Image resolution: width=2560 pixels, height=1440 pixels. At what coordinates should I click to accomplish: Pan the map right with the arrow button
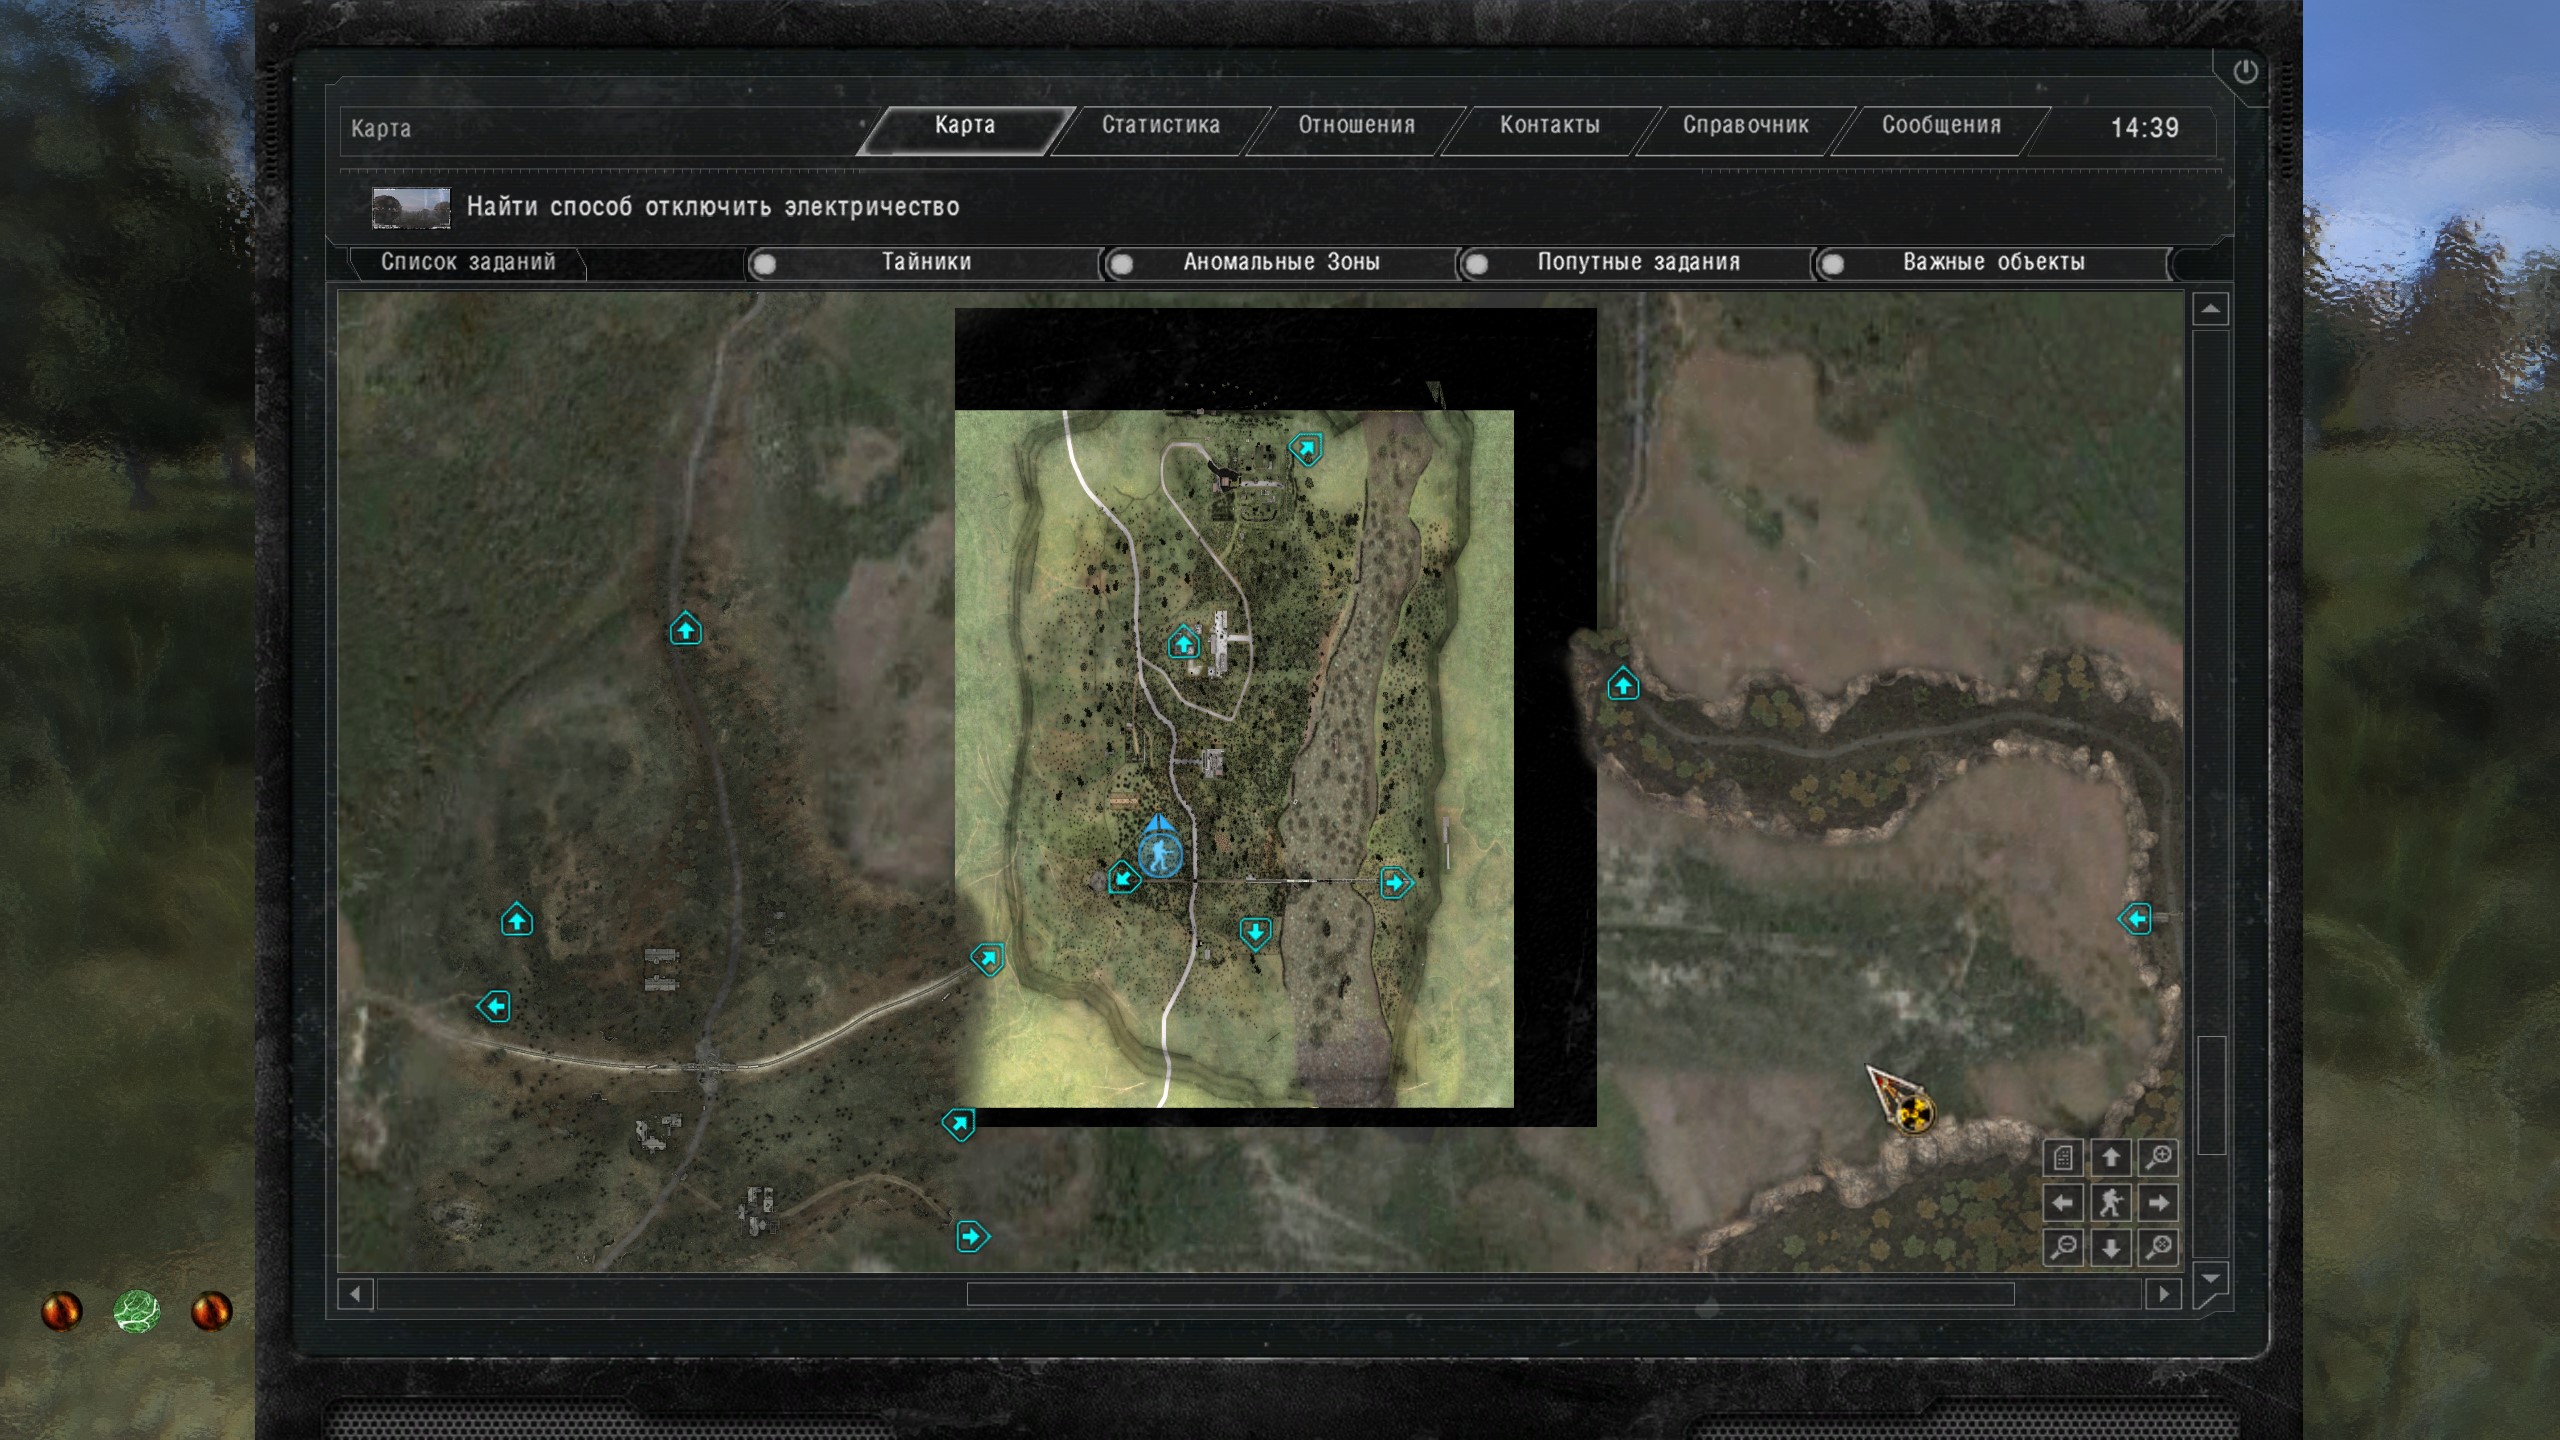[2158, 1202]
